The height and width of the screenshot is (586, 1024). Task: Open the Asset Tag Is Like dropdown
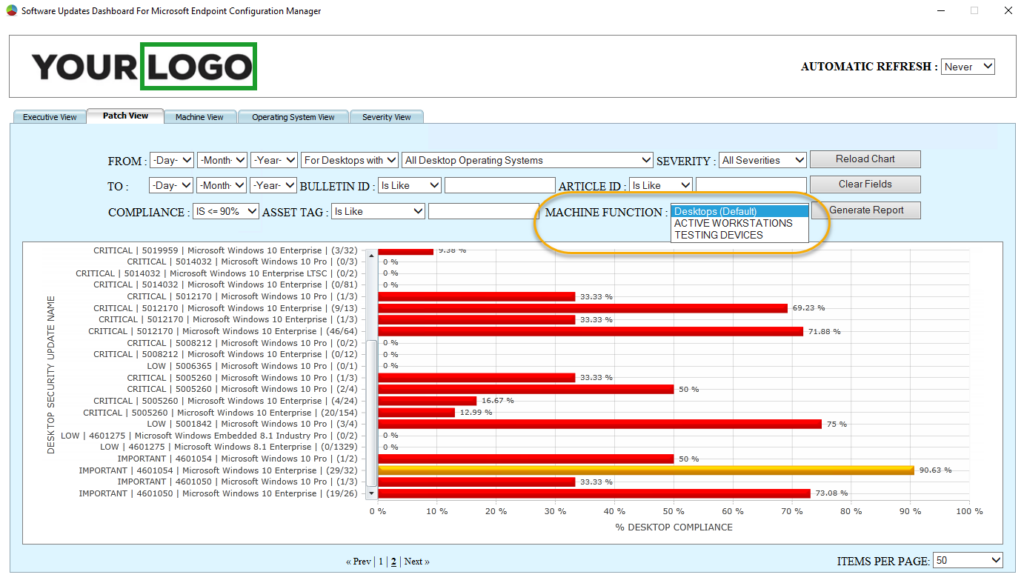coord(377,212)
